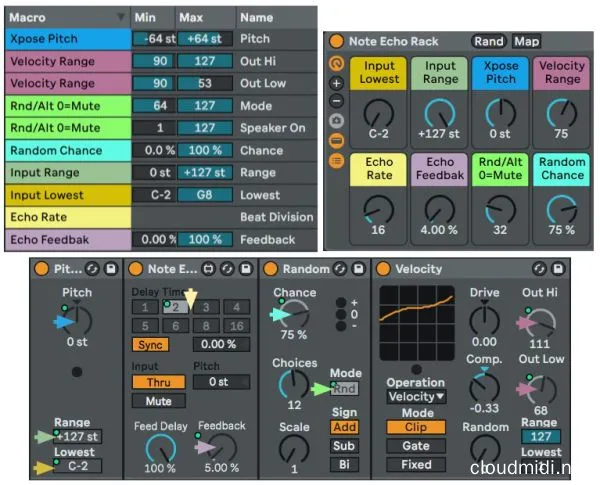The width and height of the screenshot is (600, 485).
Task: Click the Input Lowest macro knob
Action: (x=378, y=114)
